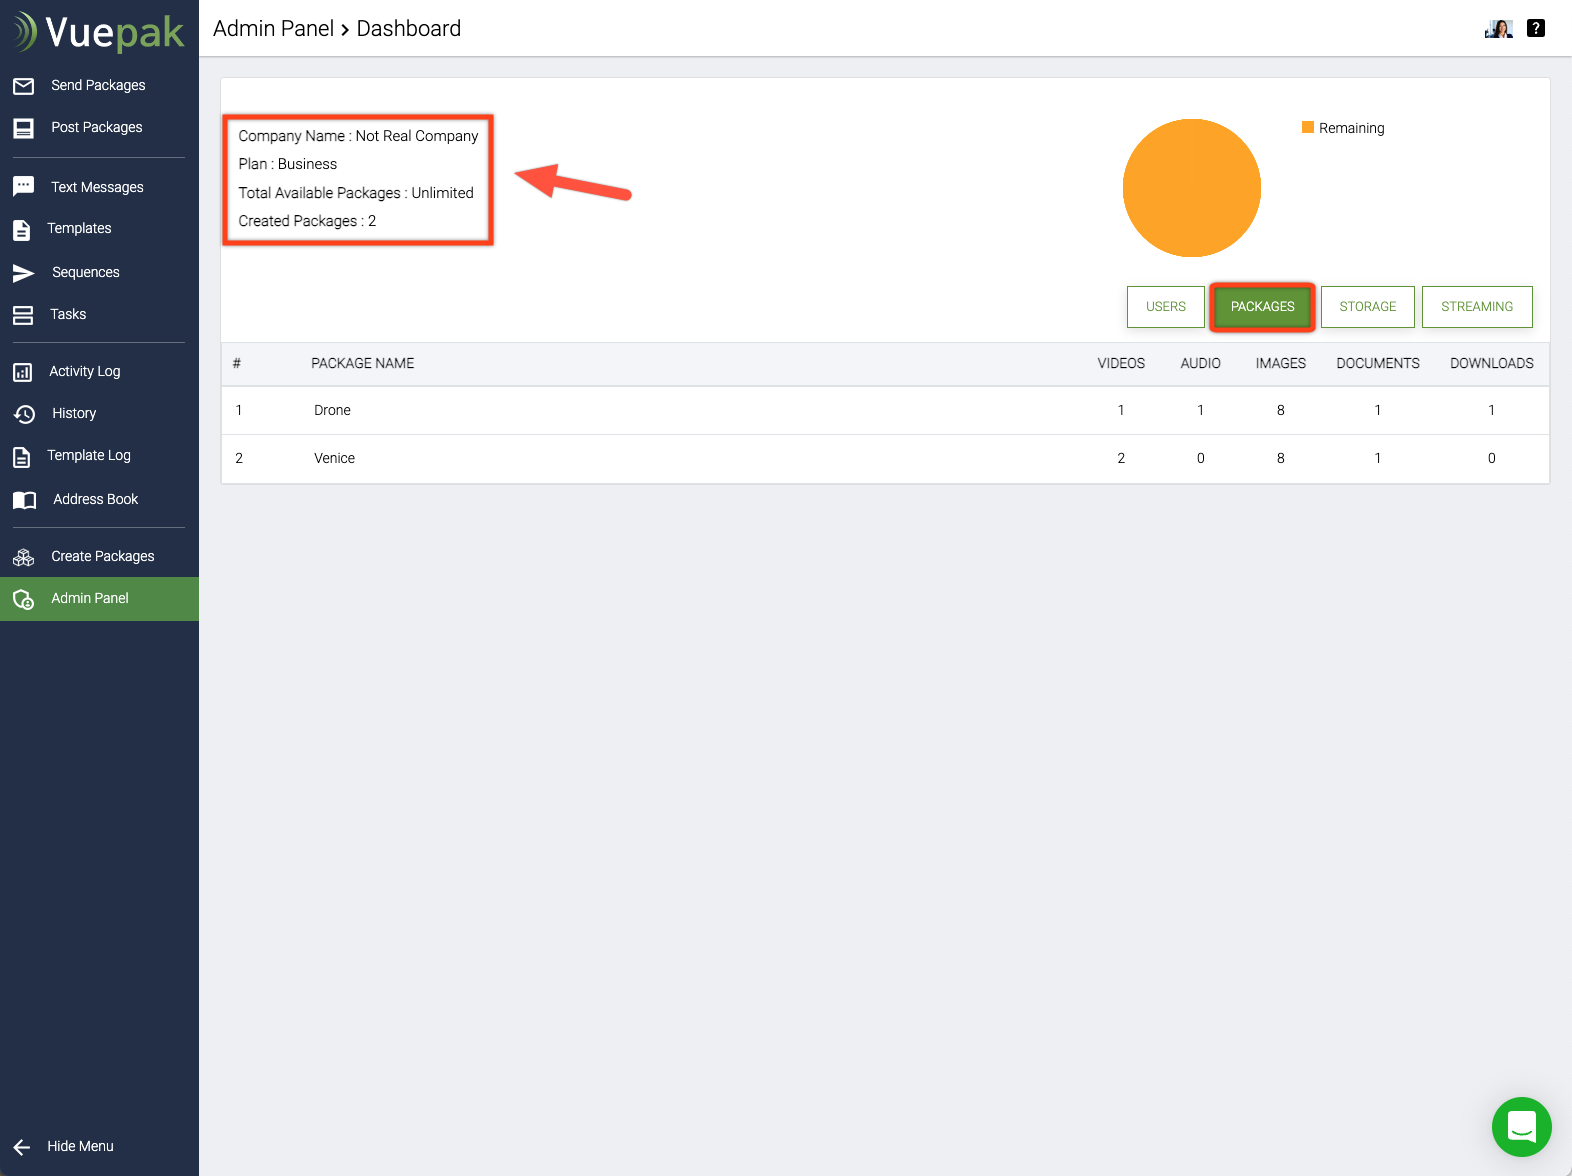Click Plan : Business text

point(288,164)
